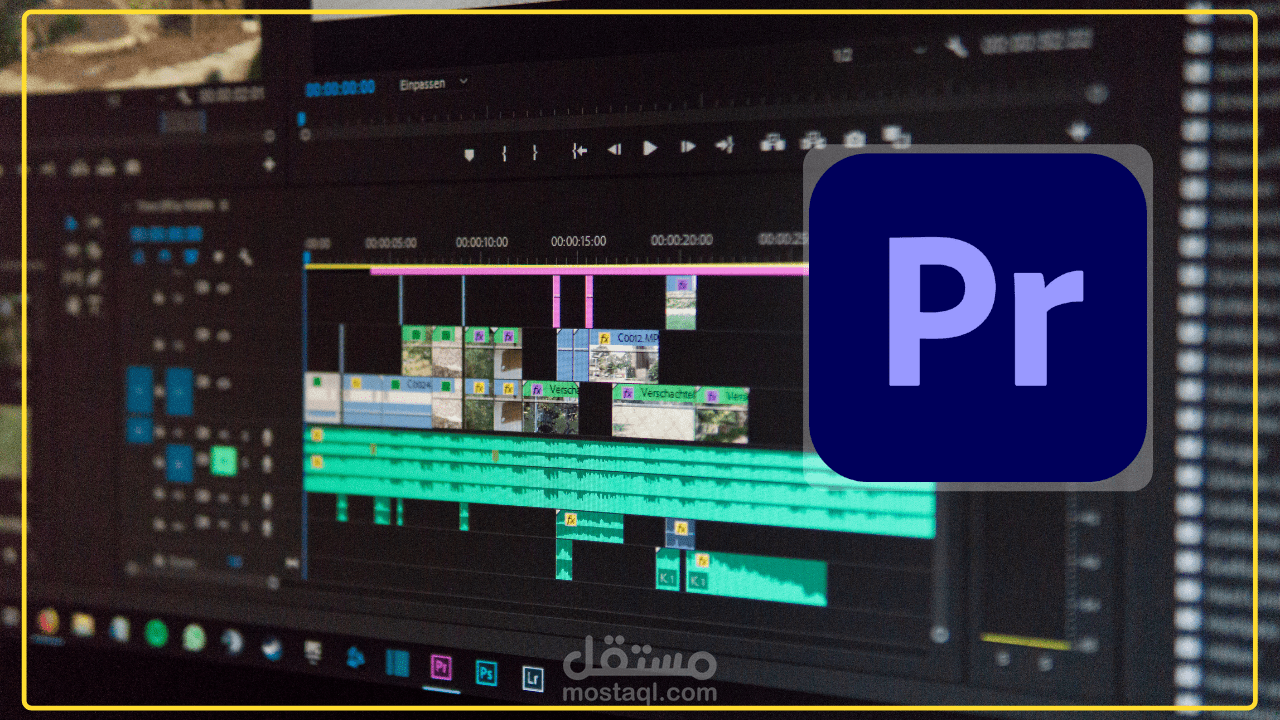Viewport: 1280px width, 720px height.
Task: Select the C0012.MP4 video clip
Action: tap(626, 355)
